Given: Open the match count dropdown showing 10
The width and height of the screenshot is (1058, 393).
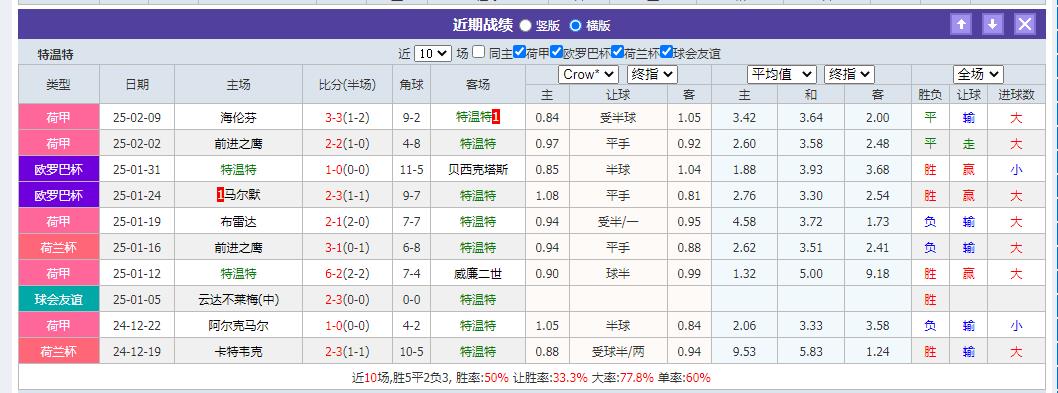Looking at the screenshot, I should click(433, 53).
